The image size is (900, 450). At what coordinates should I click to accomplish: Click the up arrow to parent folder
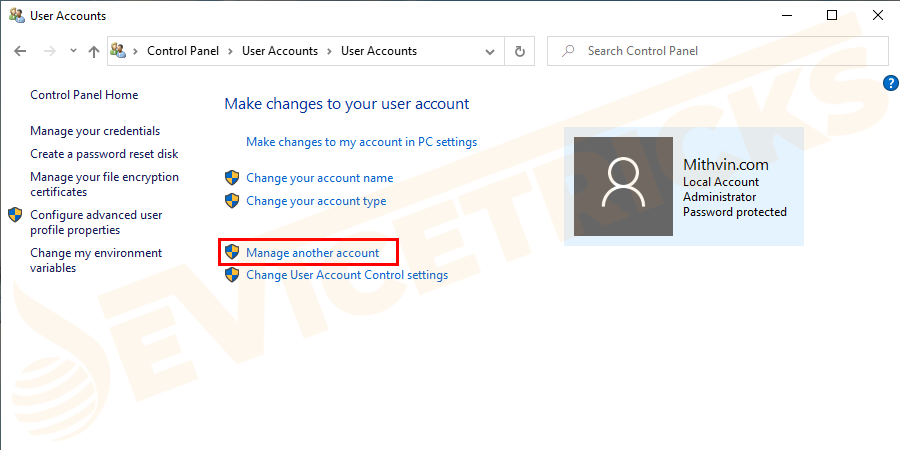(94, 51)
